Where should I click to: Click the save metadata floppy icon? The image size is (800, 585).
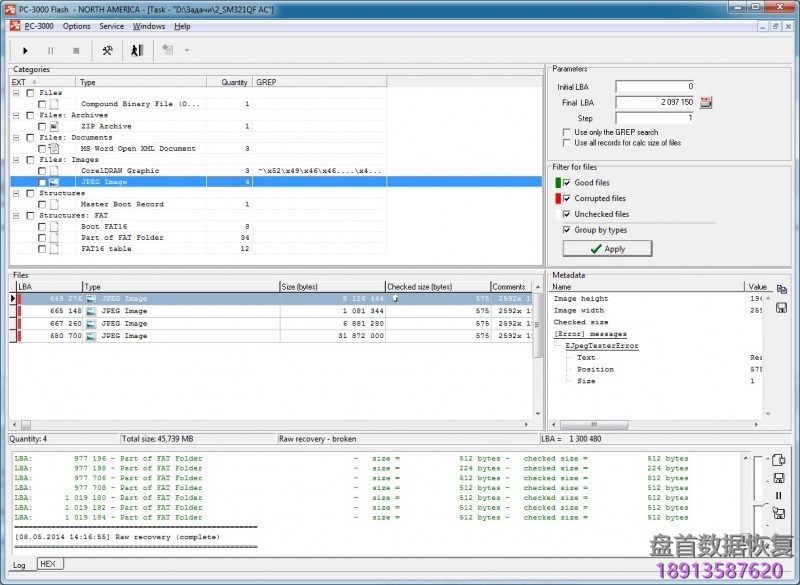[781, 307]
